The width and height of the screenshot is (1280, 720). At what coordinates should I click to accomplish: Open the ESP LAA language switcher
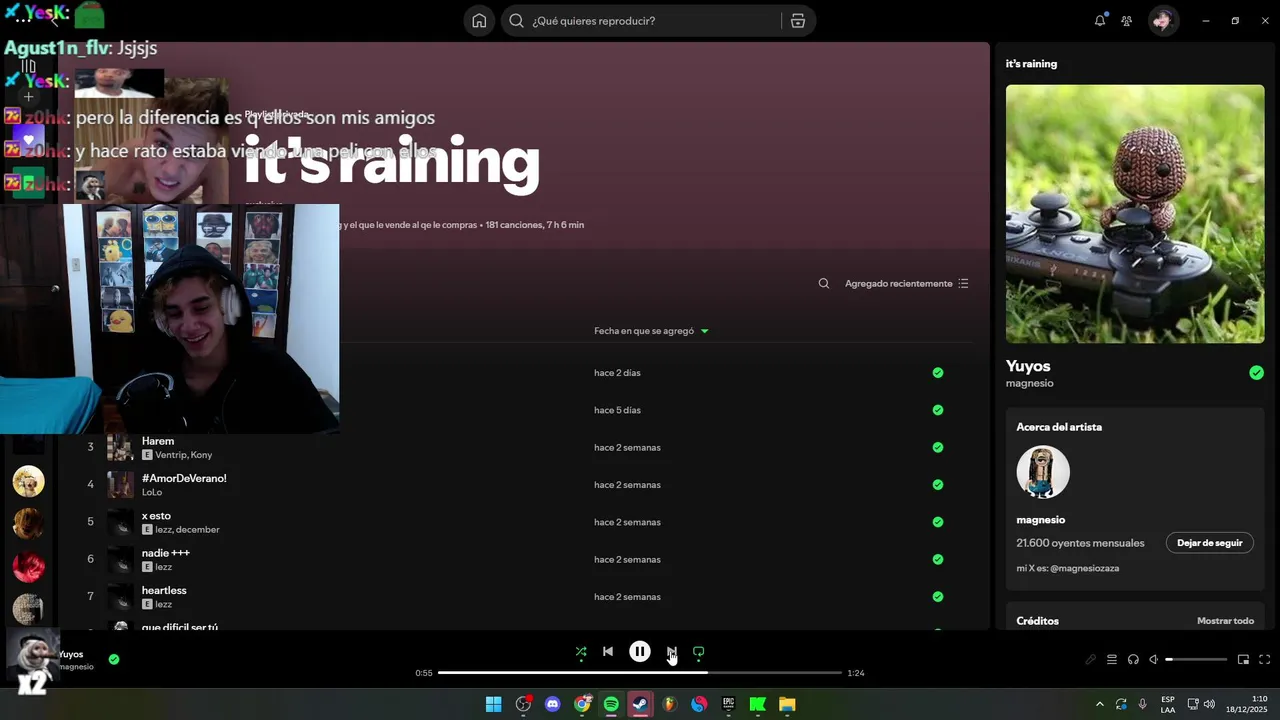click(1168, 705)
